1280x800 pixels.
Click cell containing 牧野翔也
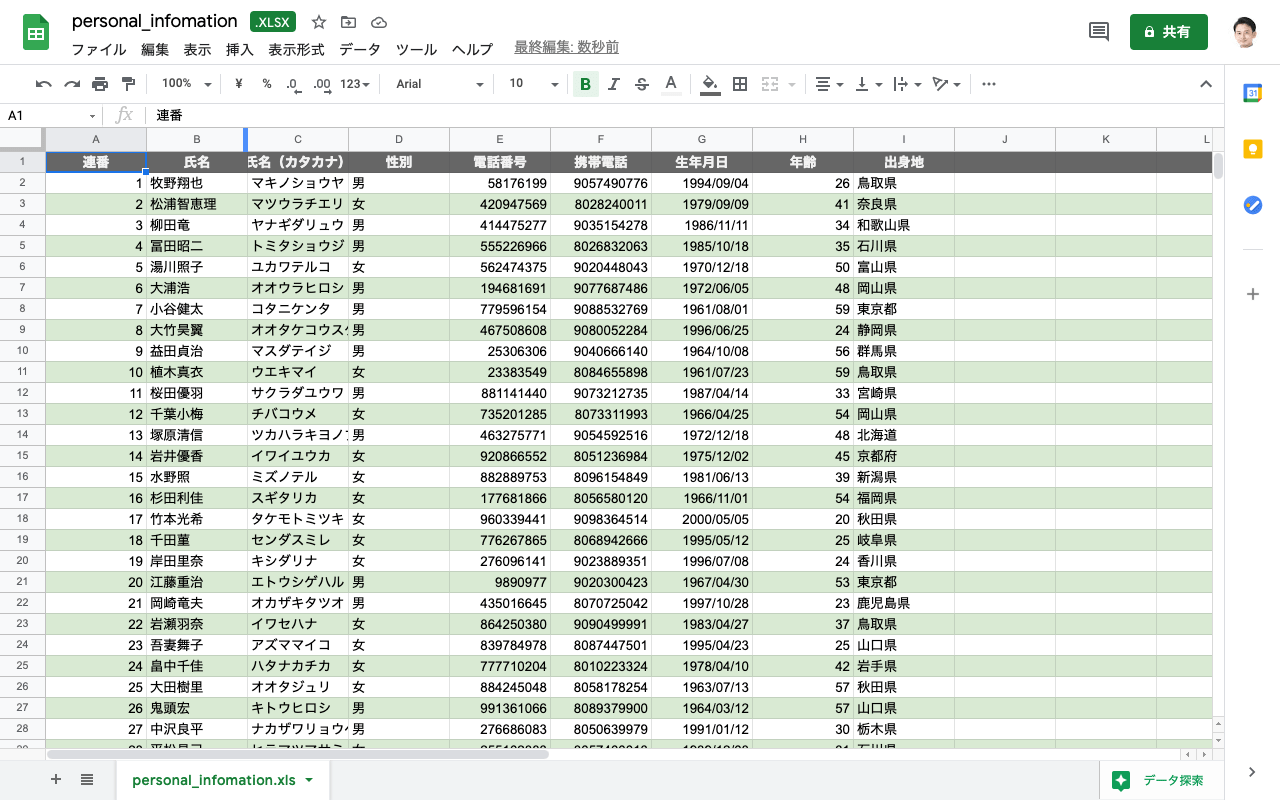point(197,183)
